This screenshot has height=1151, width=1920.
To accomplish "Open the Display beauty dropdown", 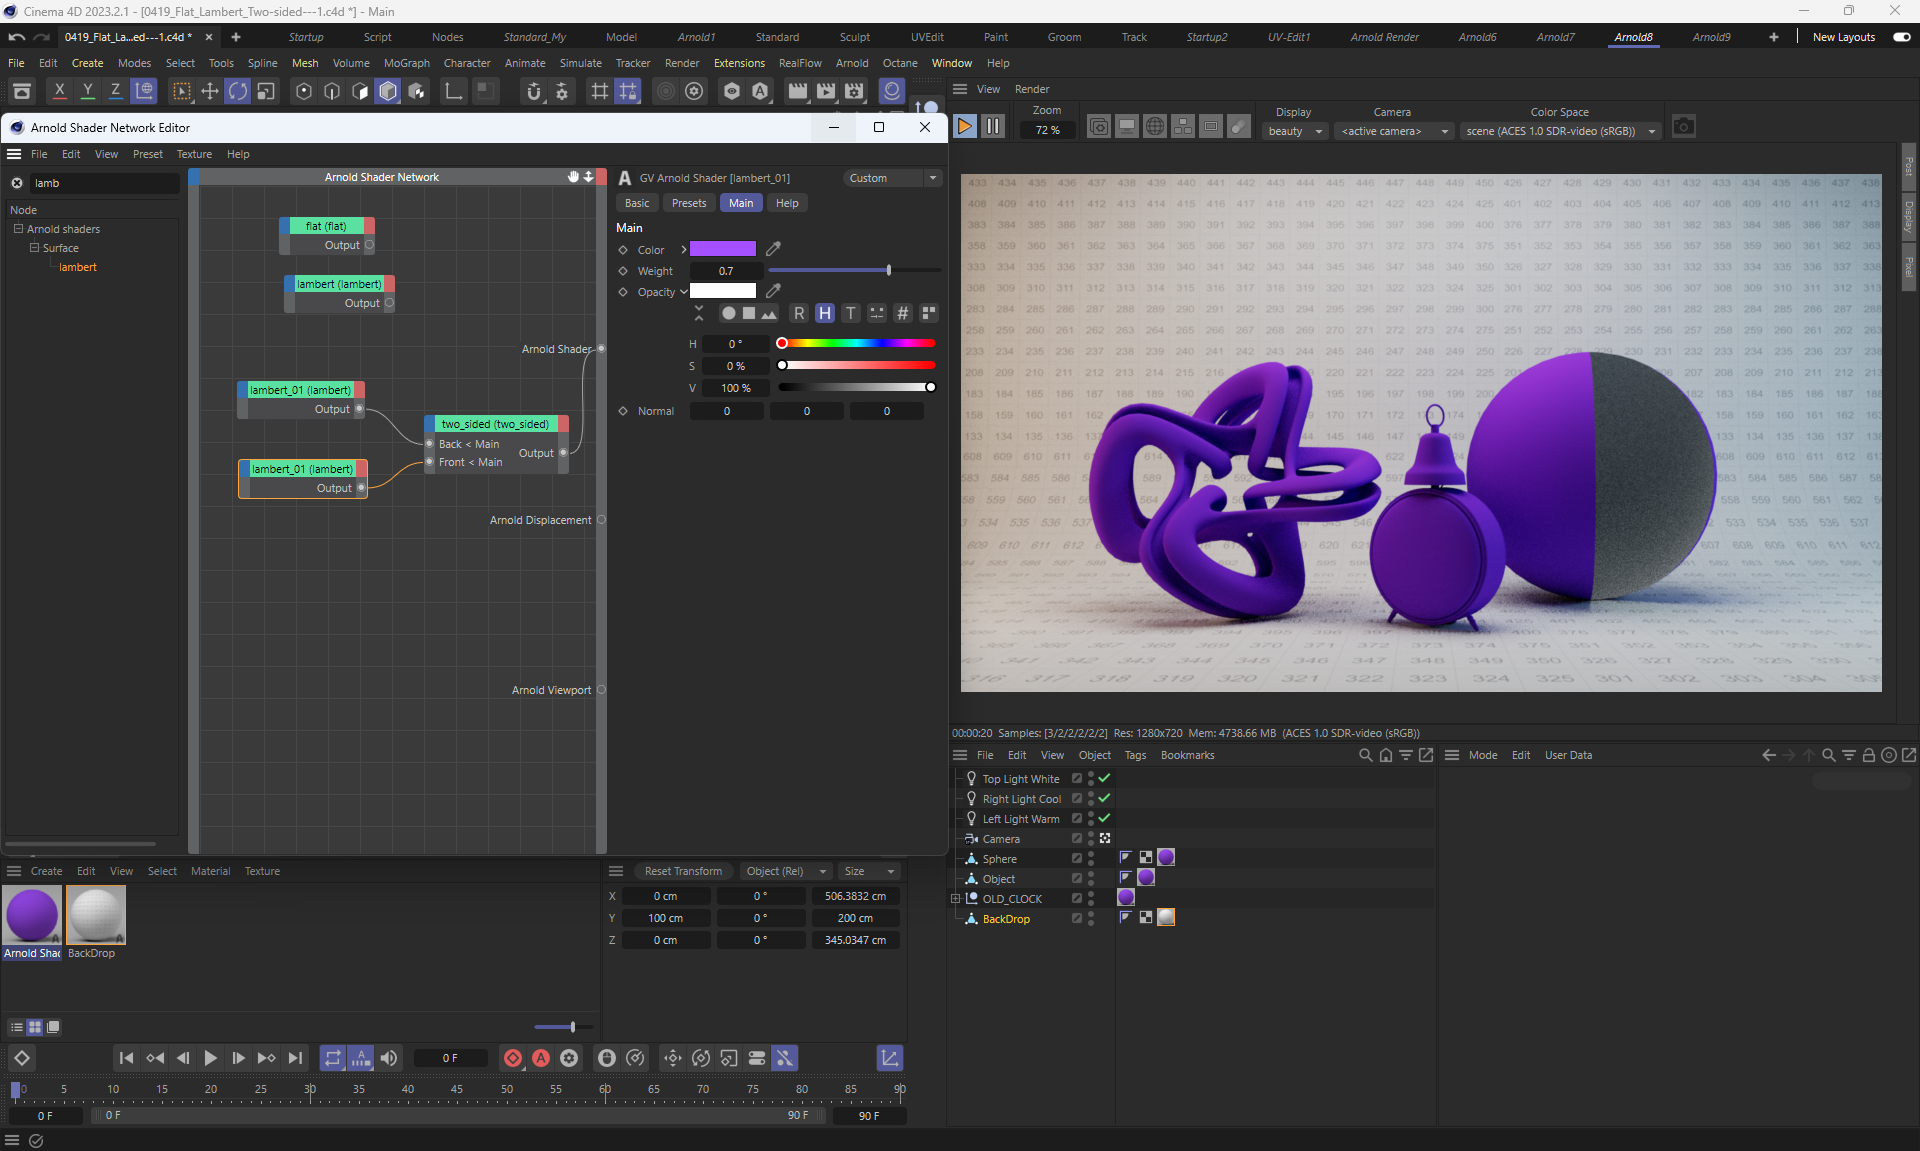I will tap(1295, 131).
